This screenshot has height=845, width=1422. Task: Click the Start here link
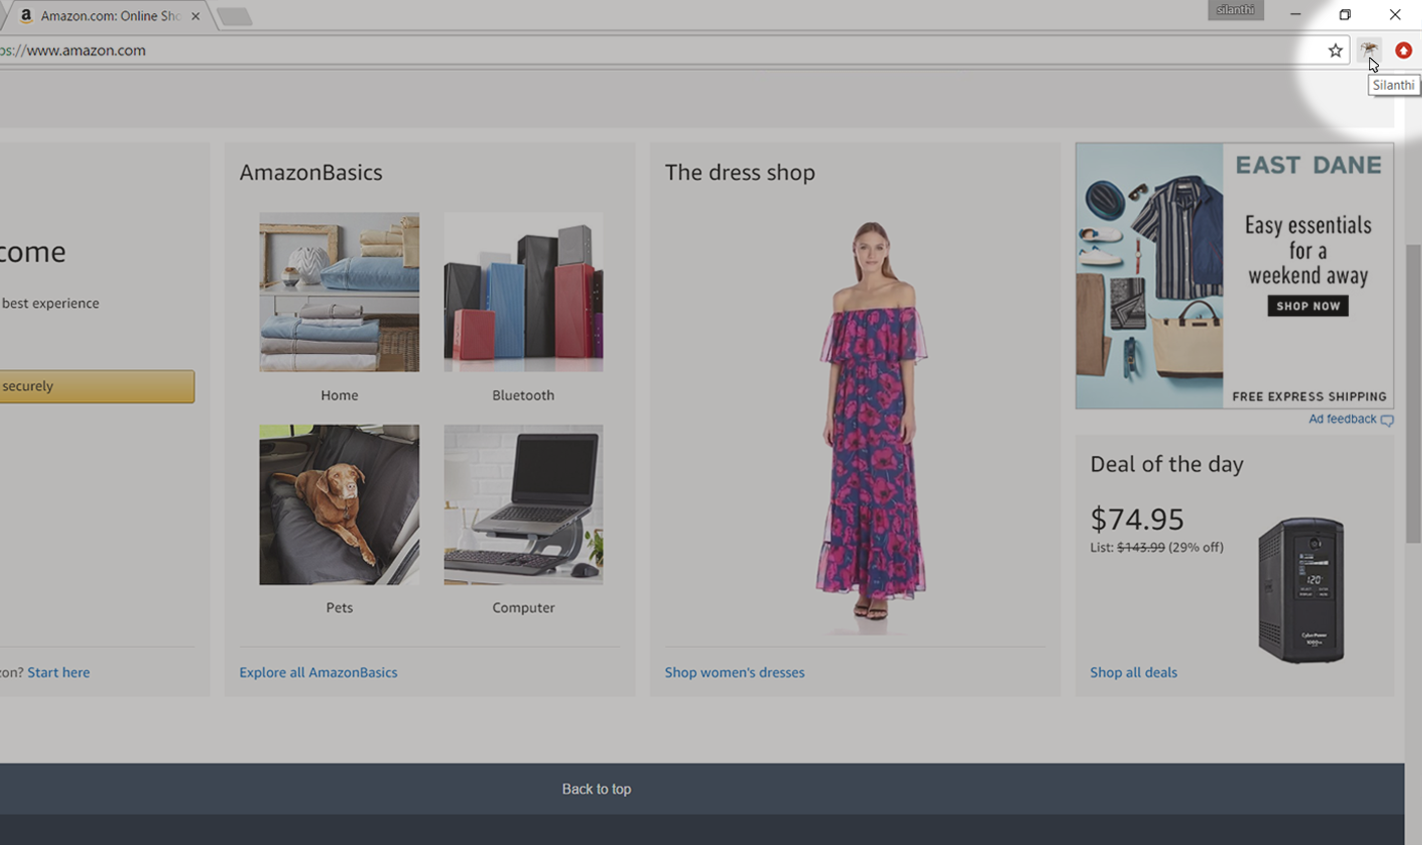58,672
